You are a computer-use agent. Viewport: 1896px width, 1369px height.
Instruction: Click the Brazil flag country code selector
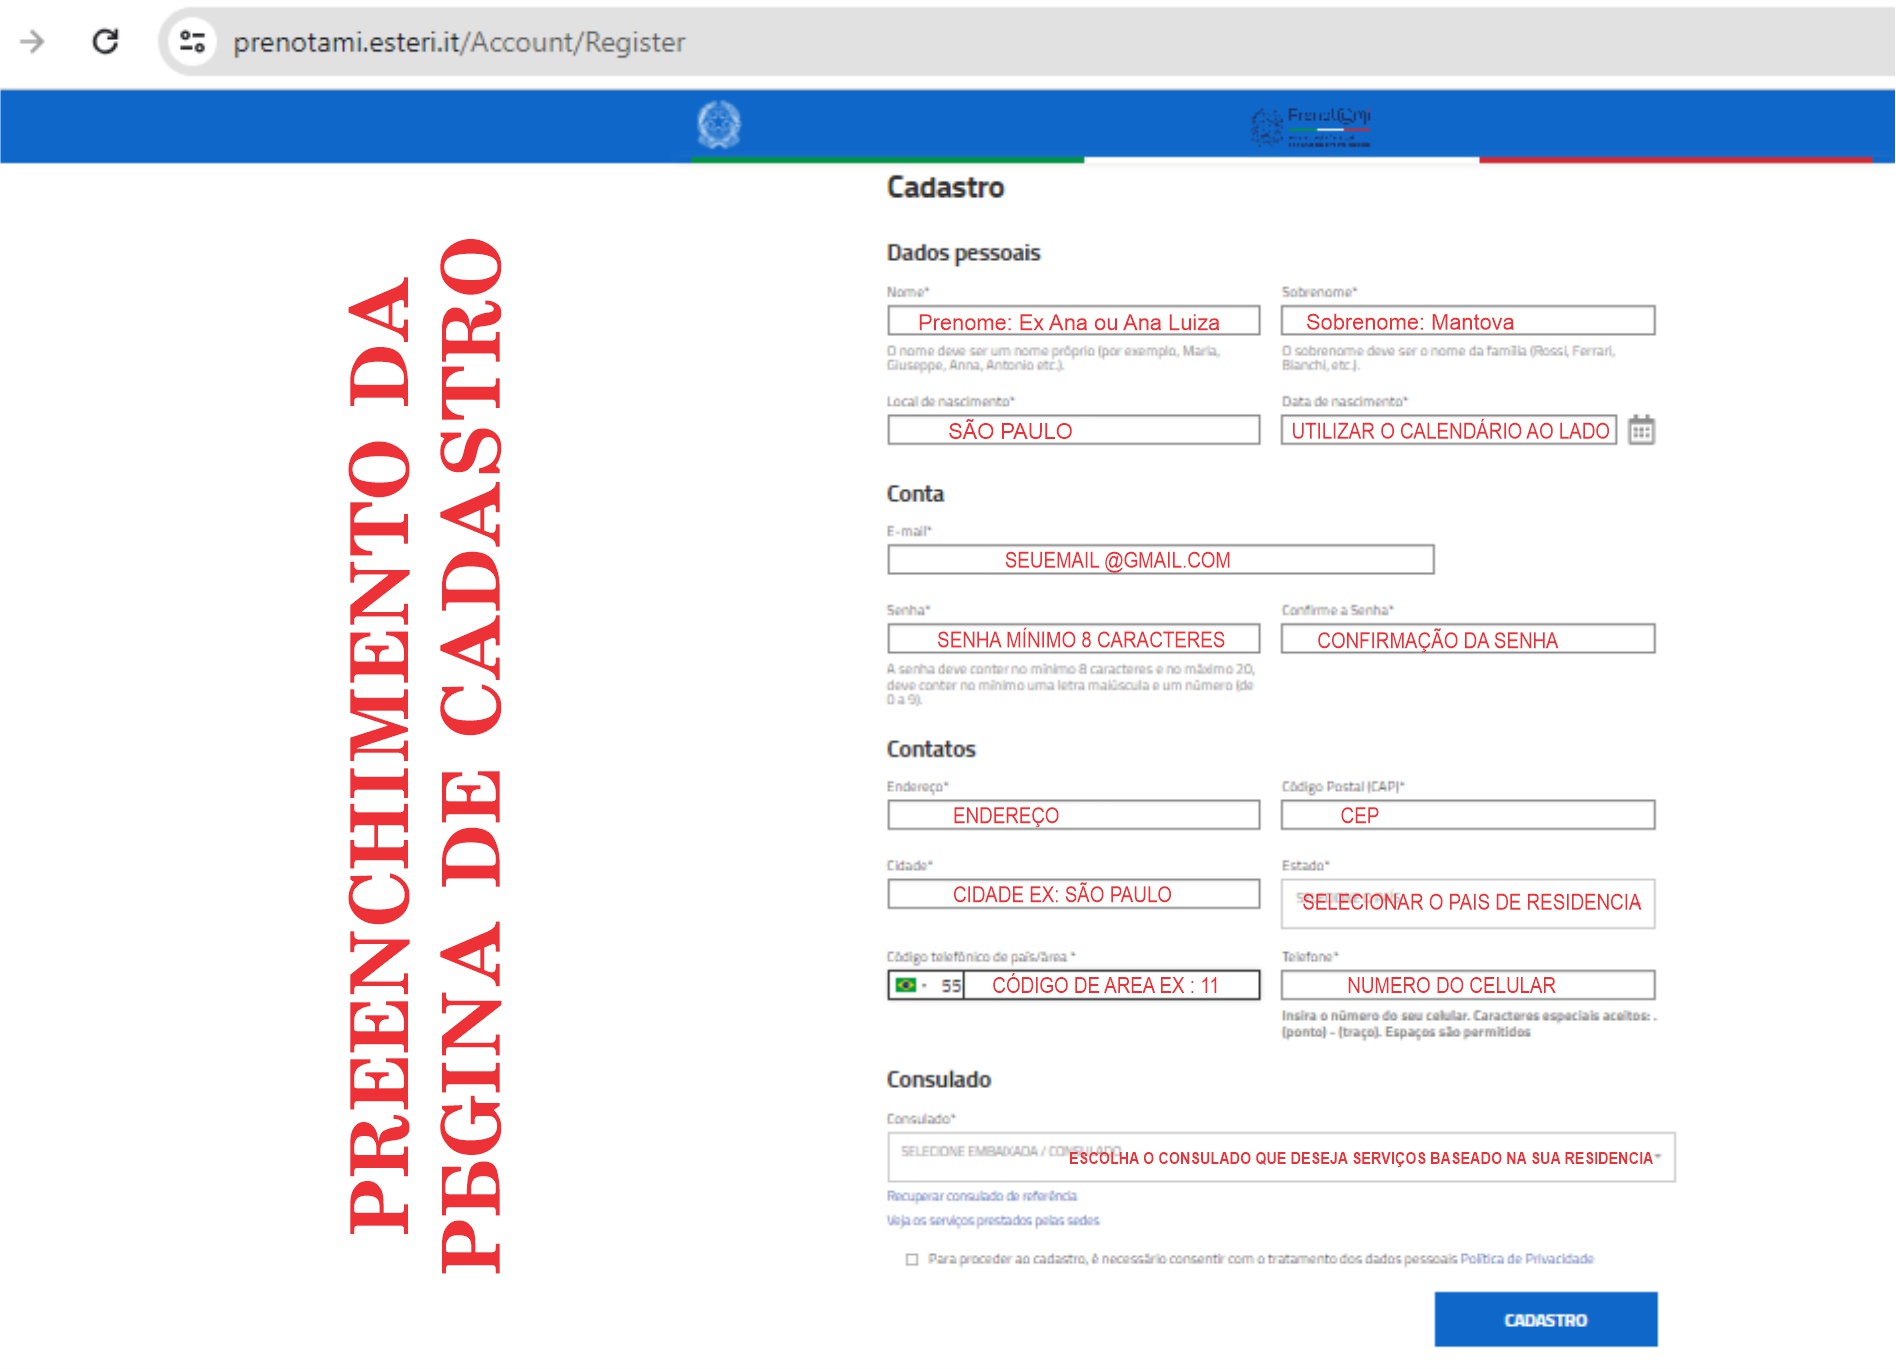[912, 985]
